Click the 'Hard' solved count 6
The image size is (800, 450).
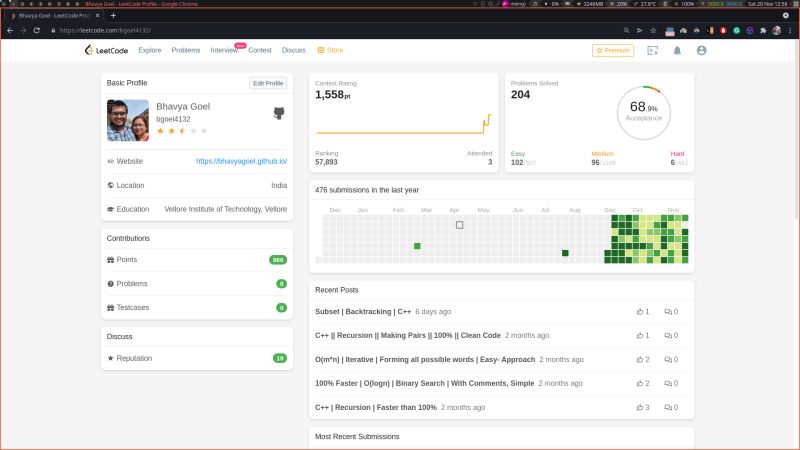(x=672, y=162)
